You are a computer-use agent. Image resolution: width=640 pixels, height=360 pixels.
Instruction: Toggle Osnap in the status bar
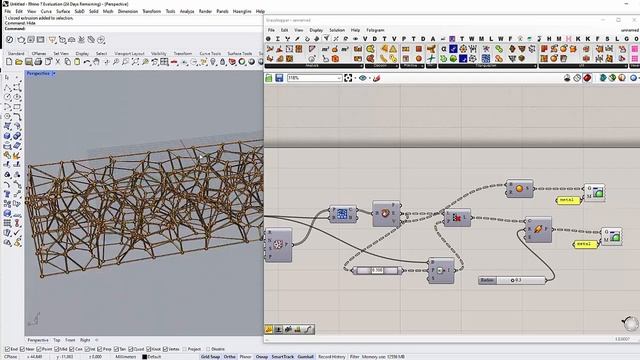pos(262,357)
